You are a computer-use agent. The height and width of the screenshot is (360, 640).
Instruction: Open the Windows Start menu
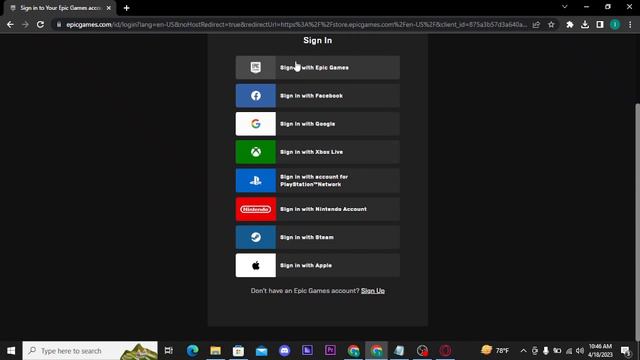[11, 351]
